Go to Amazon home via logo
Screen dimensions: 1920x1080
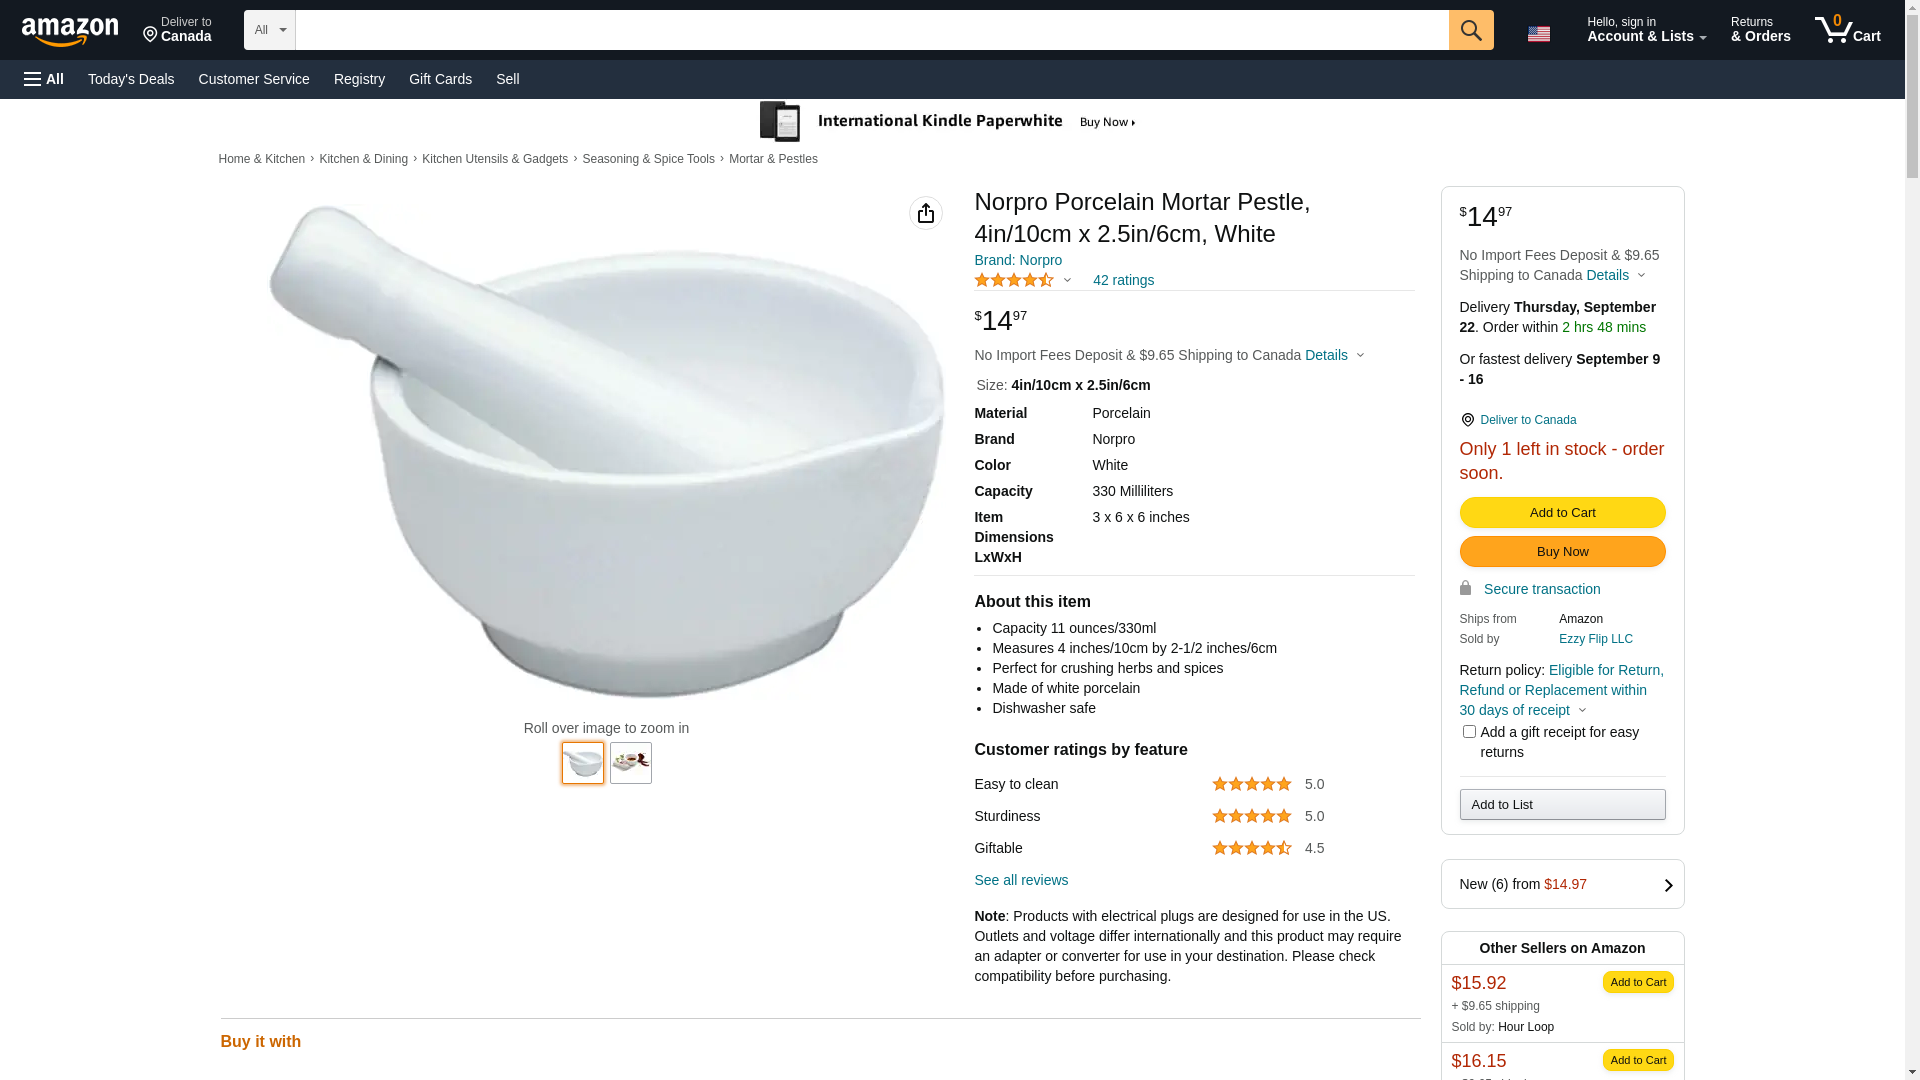click(70, 32)
